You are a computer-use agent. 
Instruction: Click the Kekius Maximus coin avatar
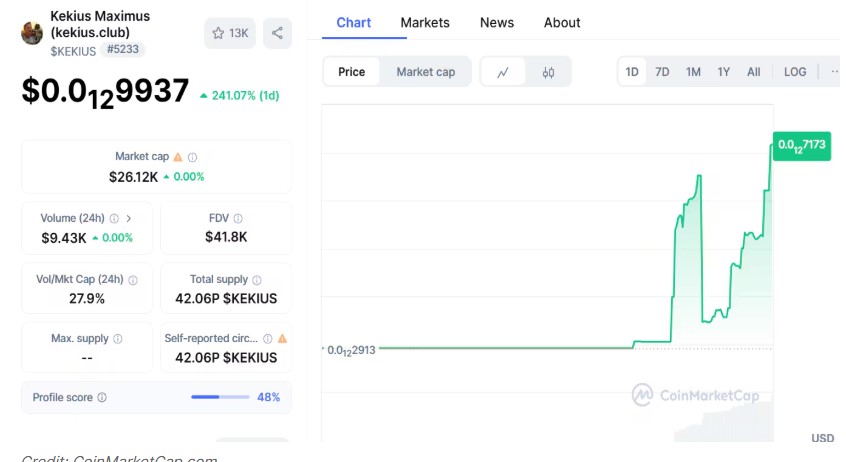(x=32, y=33)
